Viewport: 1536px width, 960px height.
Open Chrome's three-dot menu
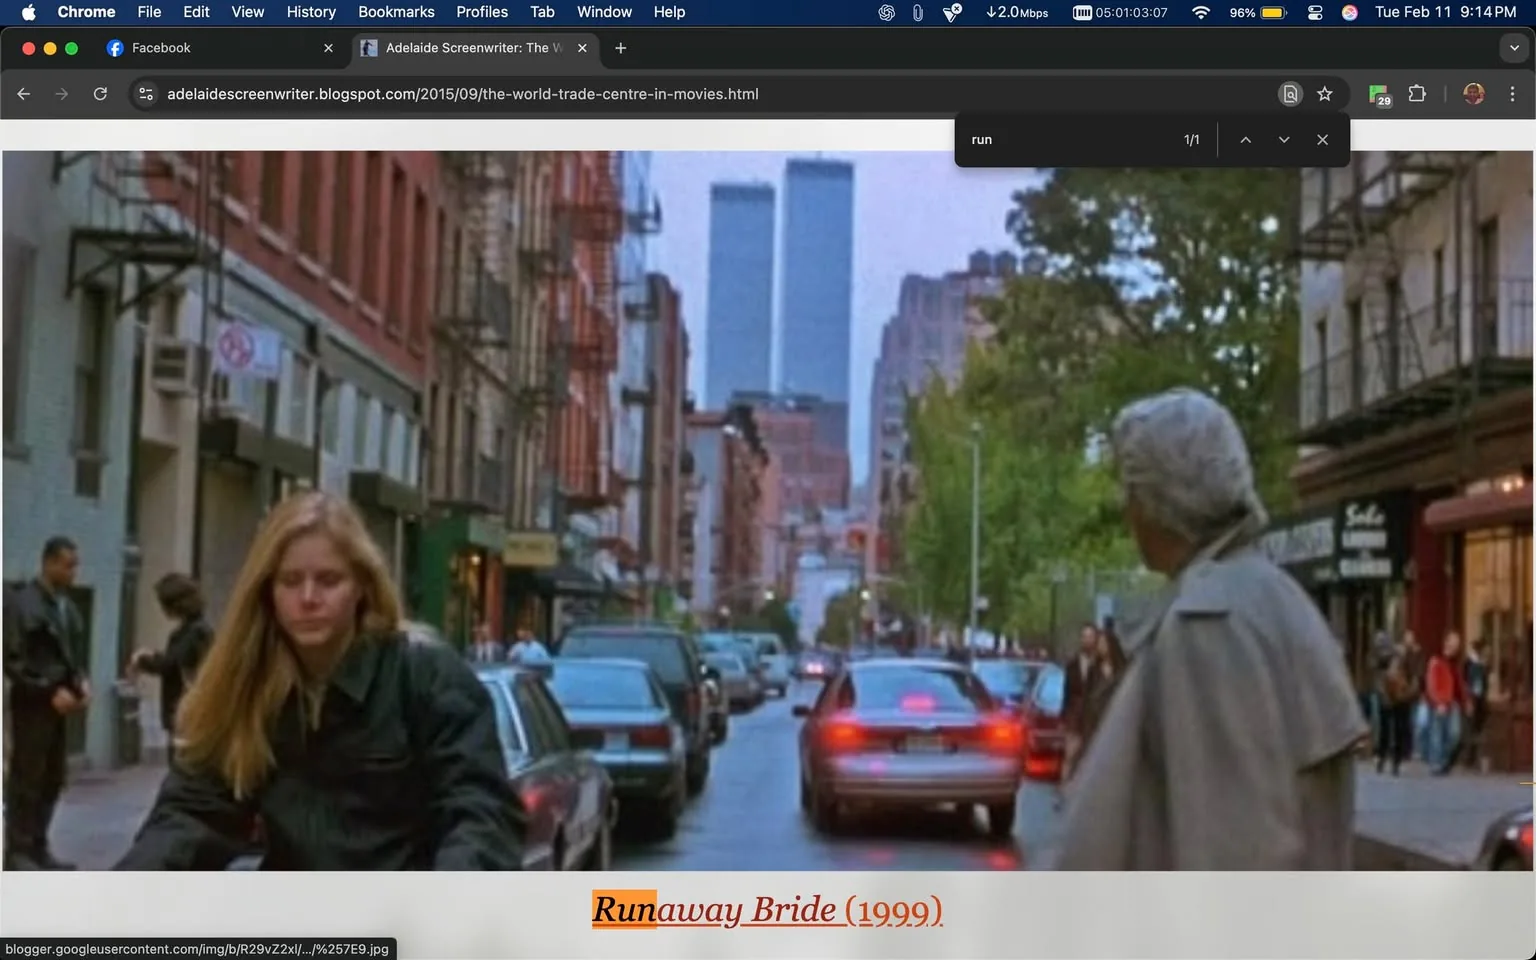click(1513, 93)
